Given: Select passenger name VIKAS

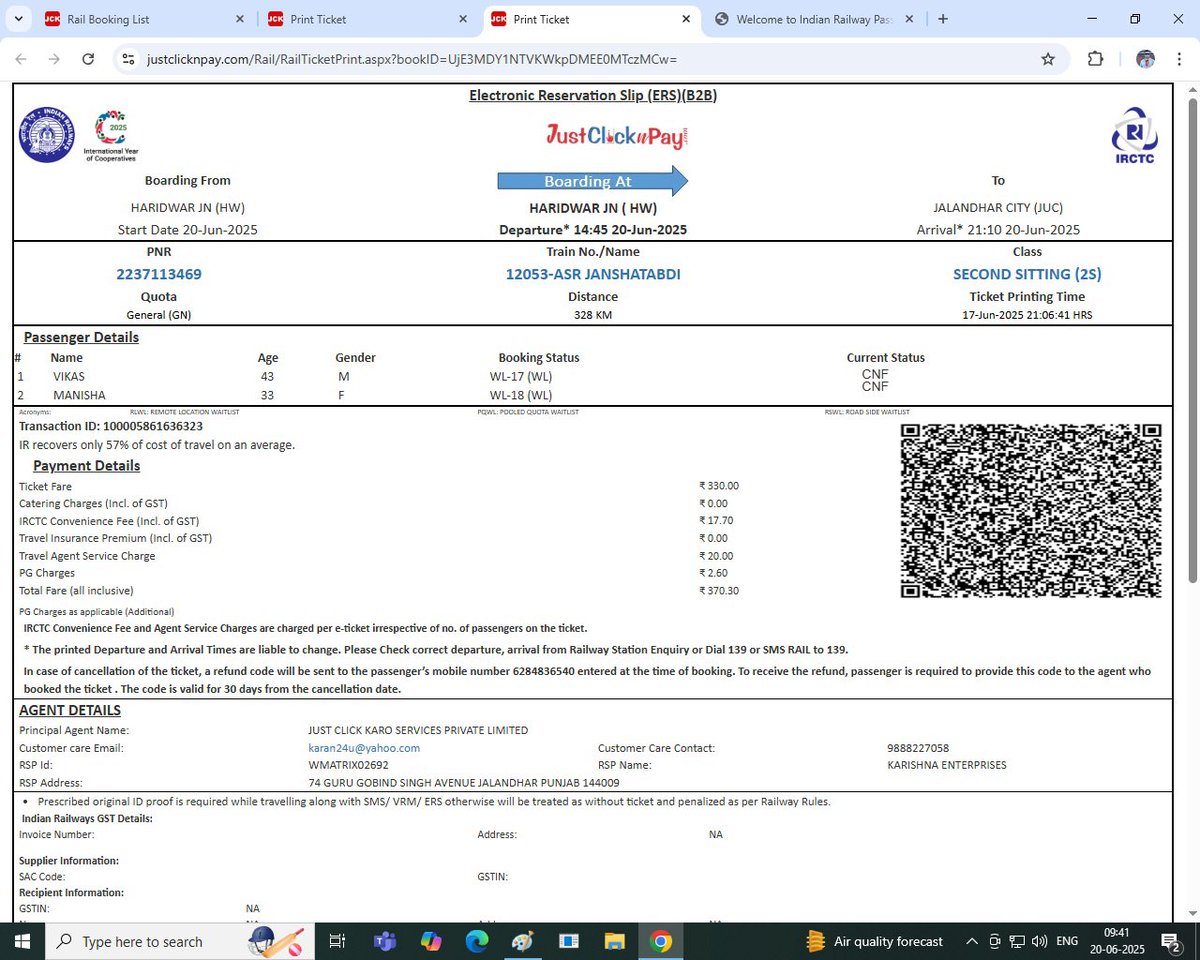Looking at the screenshot, I should point(69,377).
